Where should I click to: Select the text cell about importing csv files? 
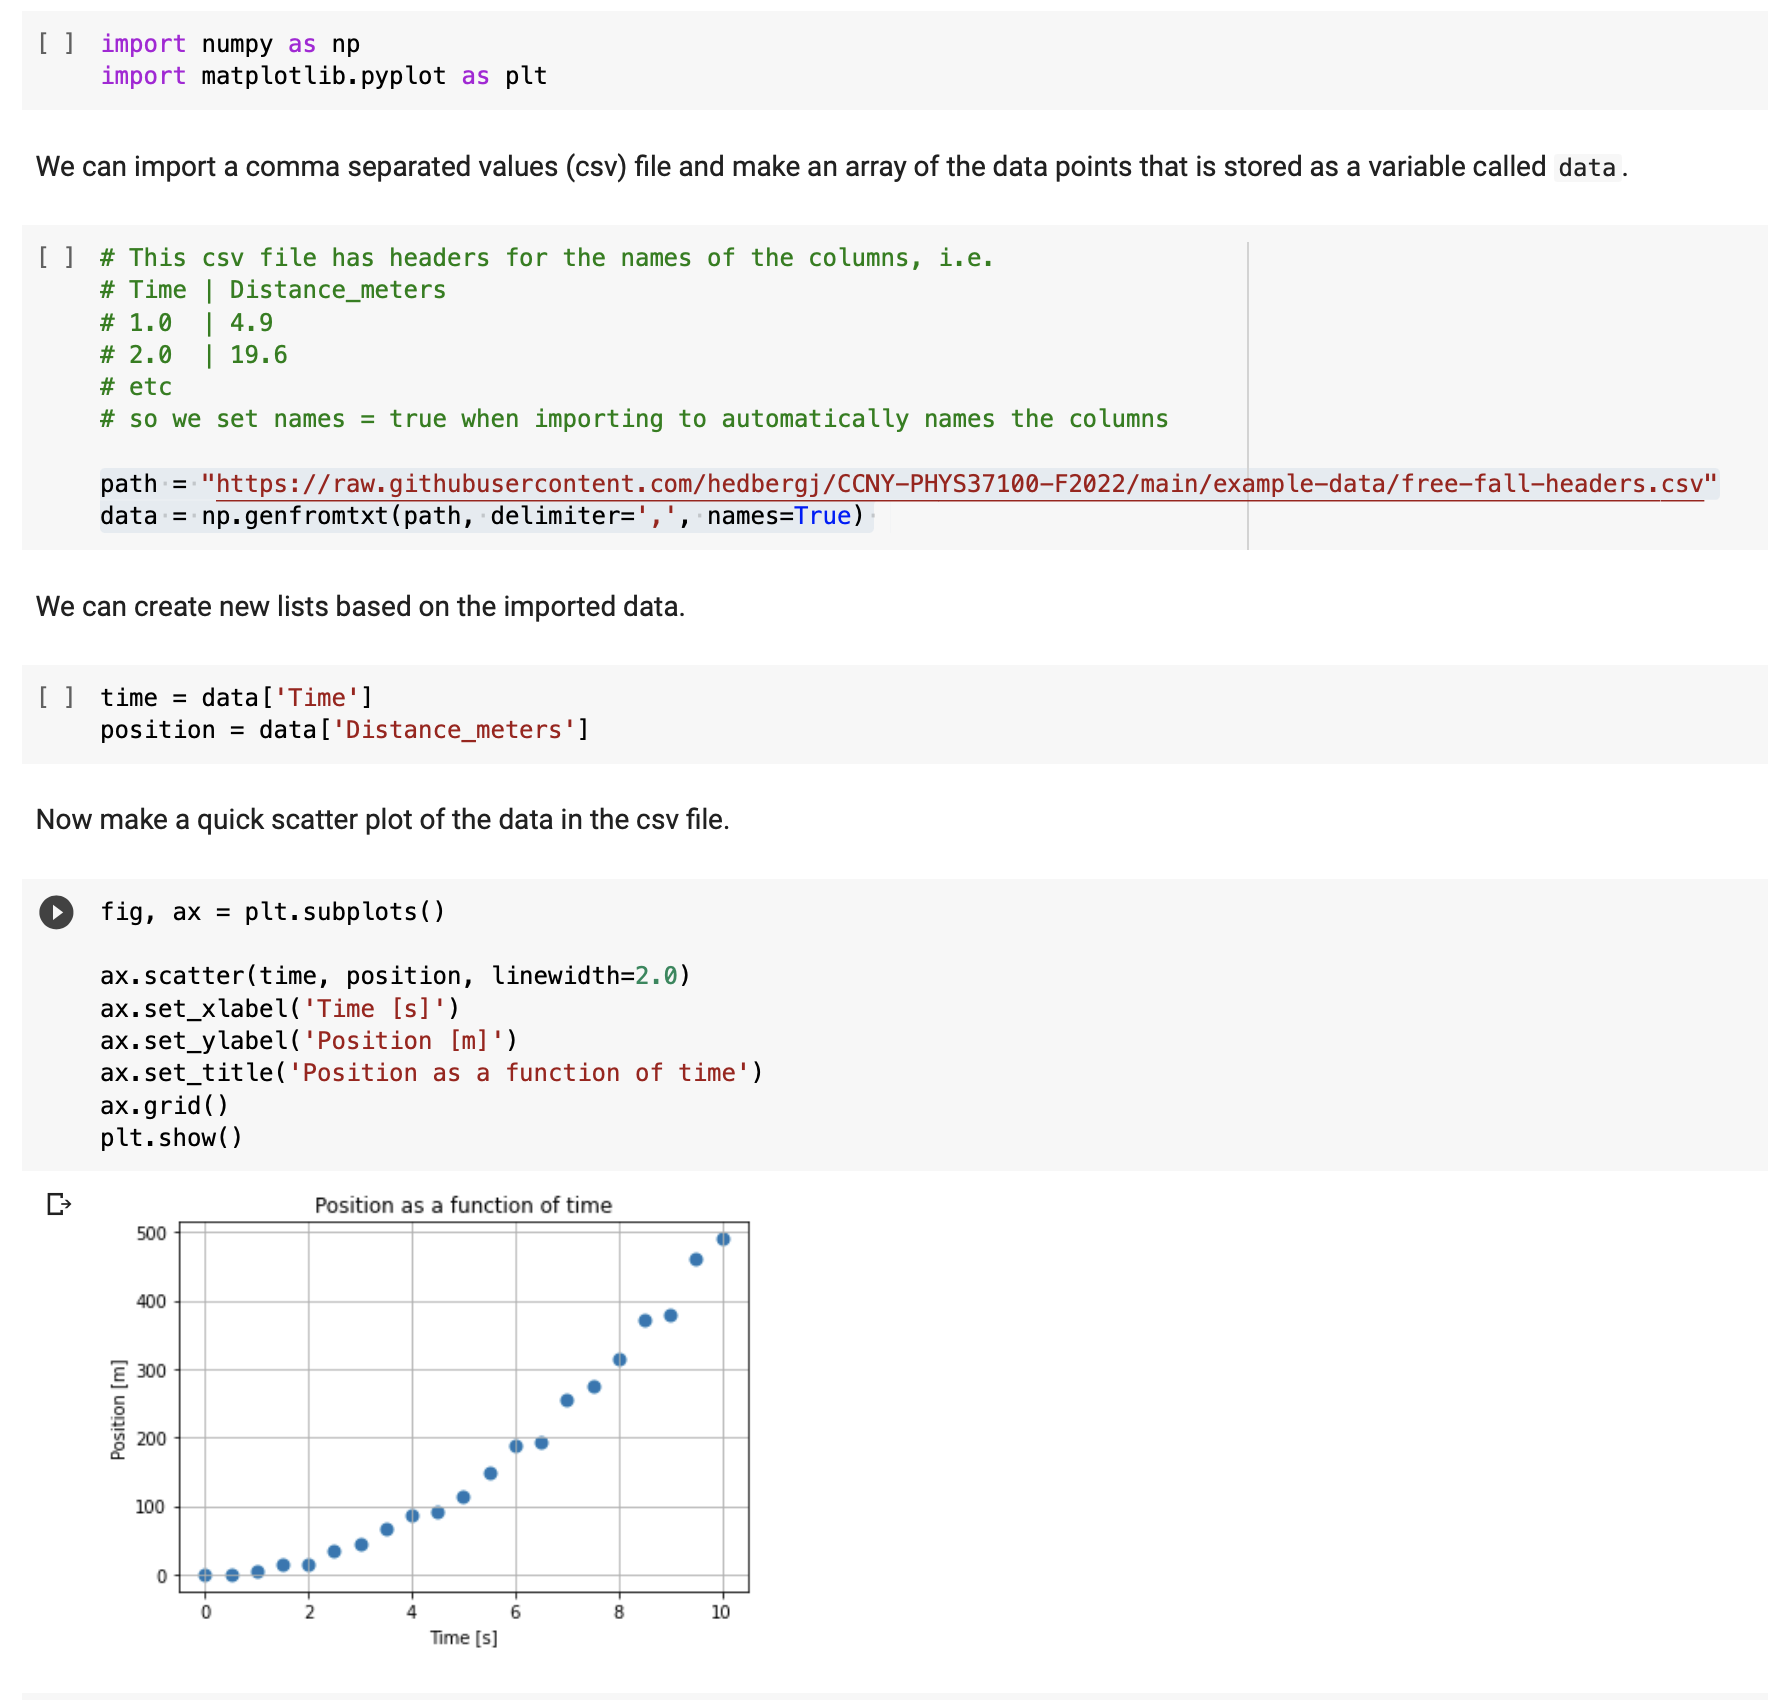(790, 167)
